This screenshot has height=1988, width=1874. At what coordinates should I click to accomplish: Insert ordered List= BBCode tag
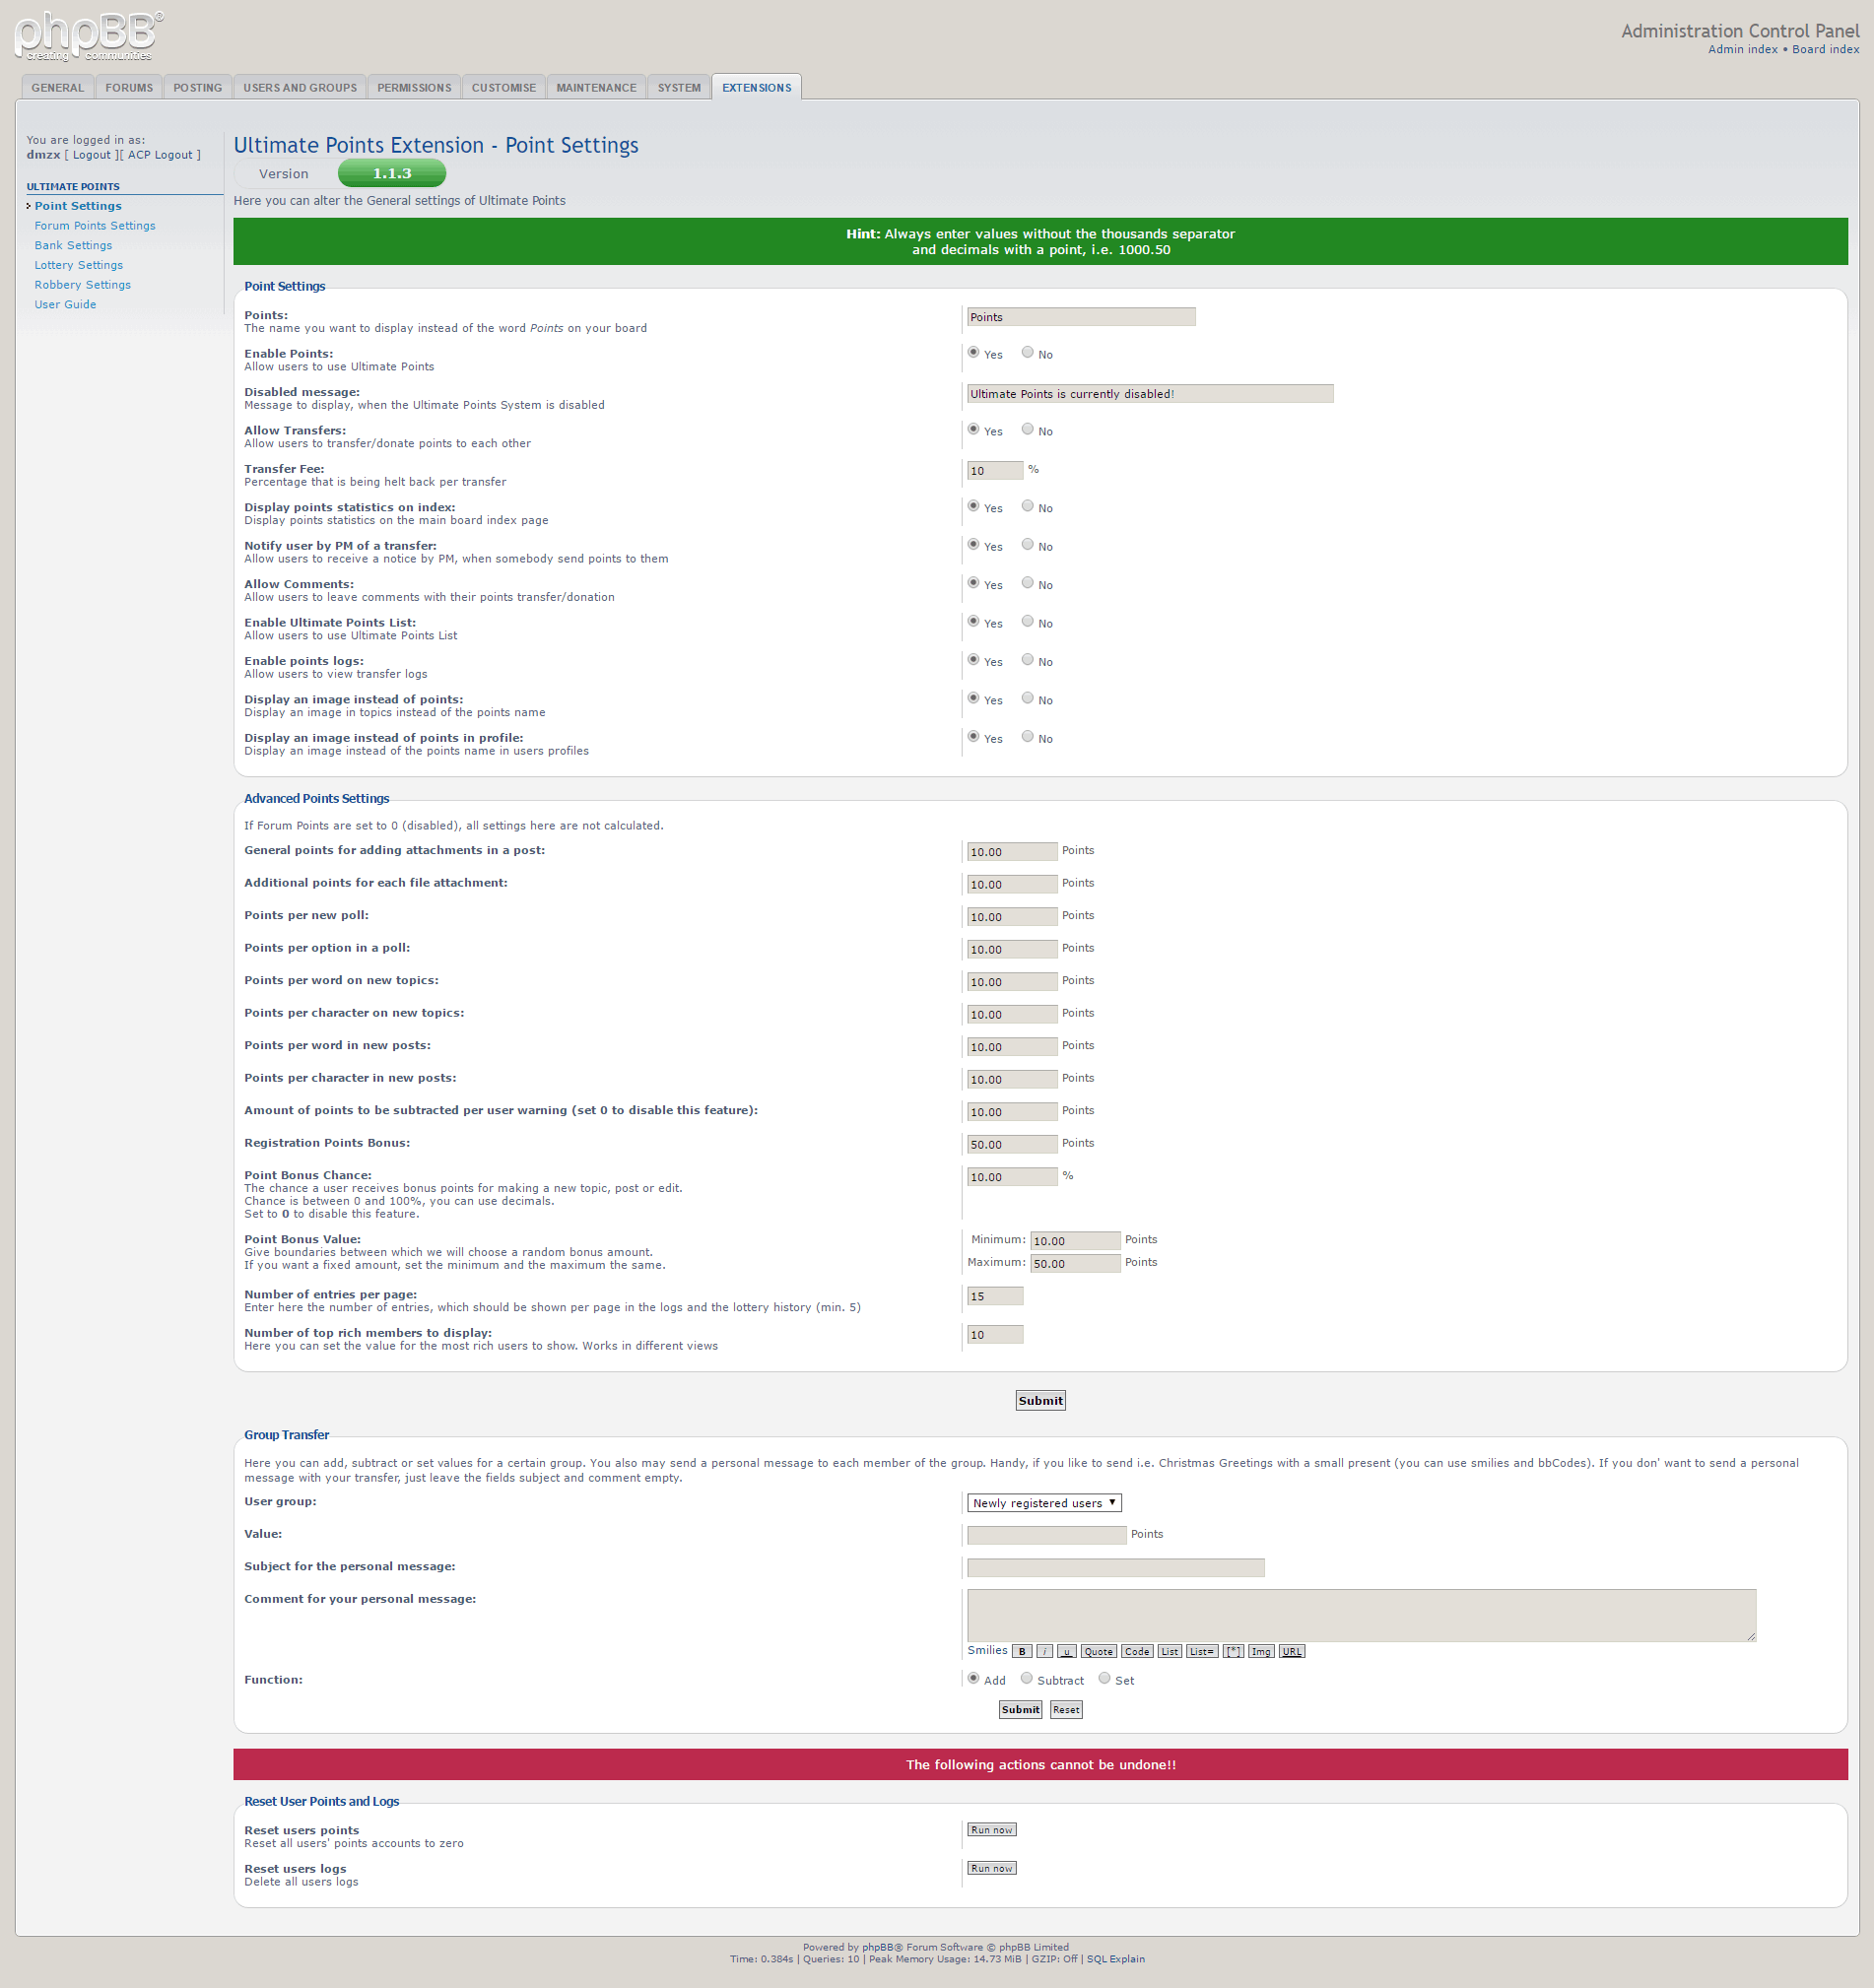(1202, 1651)
